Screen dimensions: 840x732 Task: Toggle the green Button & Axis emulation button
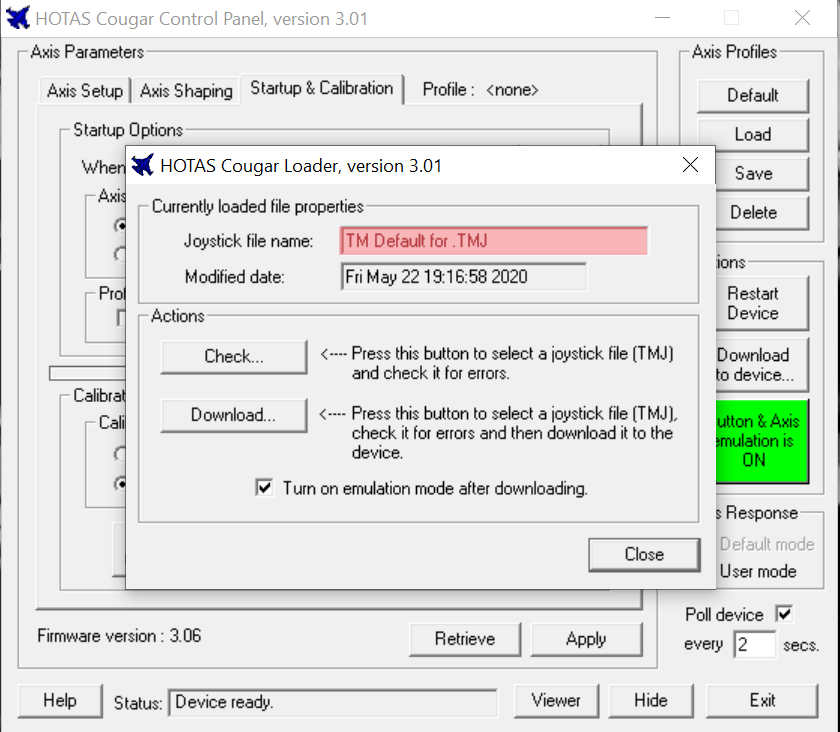point(761,440)
